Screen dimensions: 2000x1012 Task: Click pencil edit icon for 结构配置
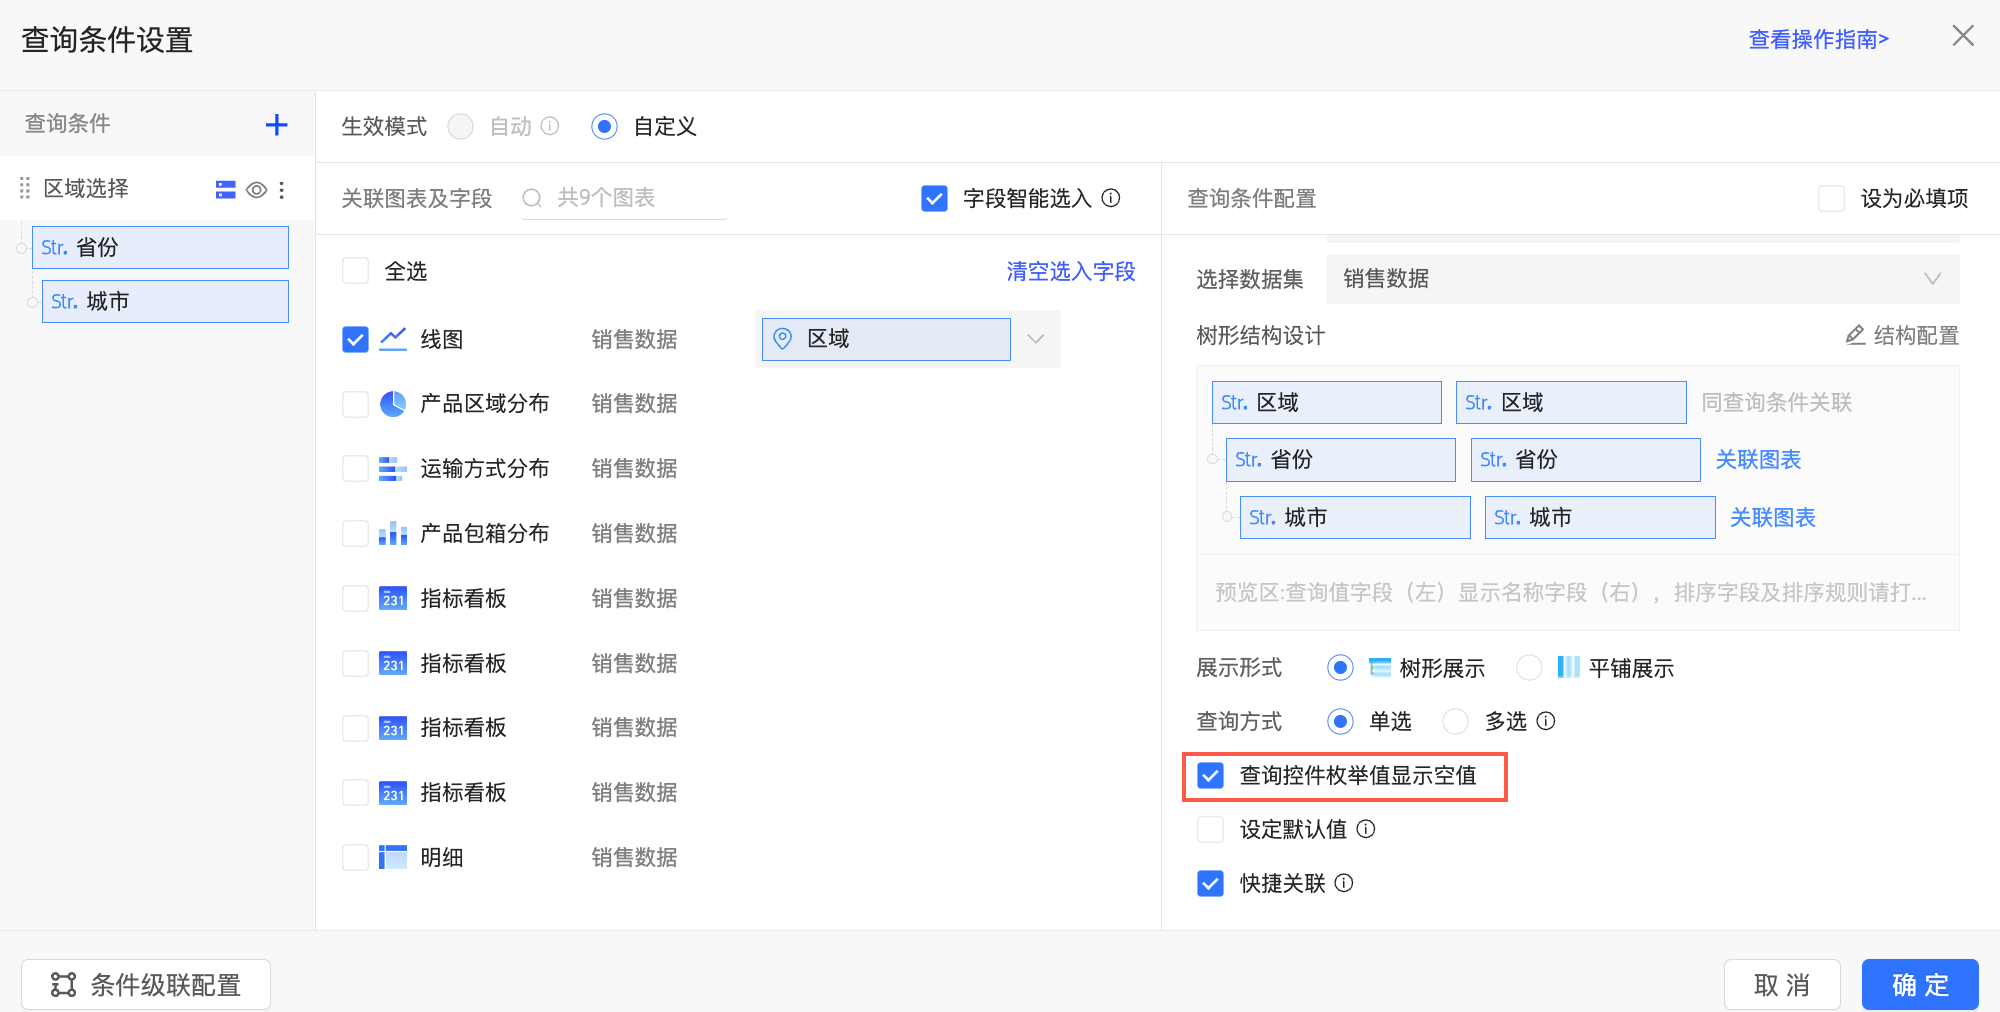click(x=1855, y=335)
